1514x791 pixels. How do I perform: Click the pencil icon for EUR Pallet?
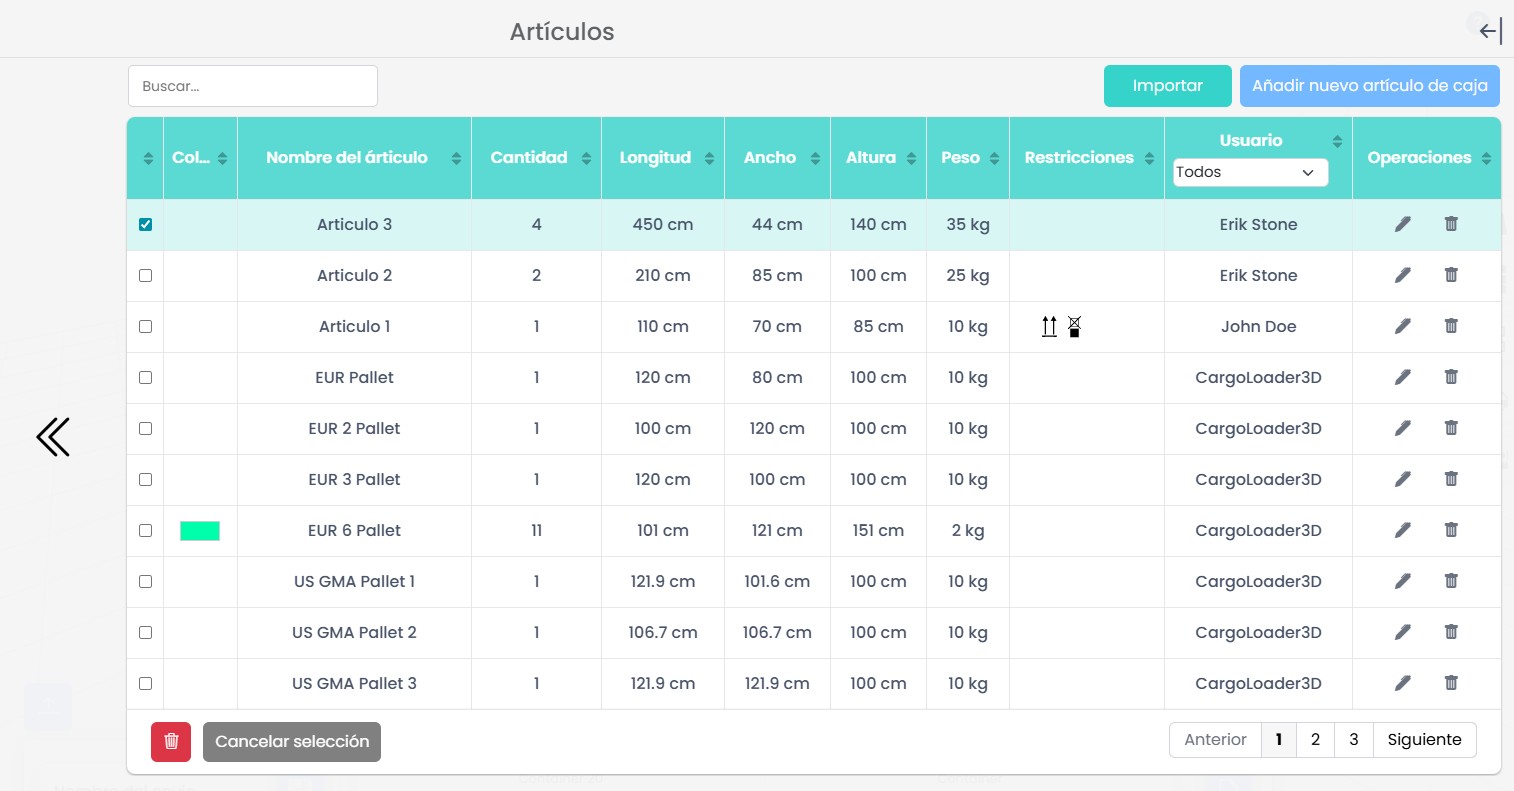[x=1403, y=377]
